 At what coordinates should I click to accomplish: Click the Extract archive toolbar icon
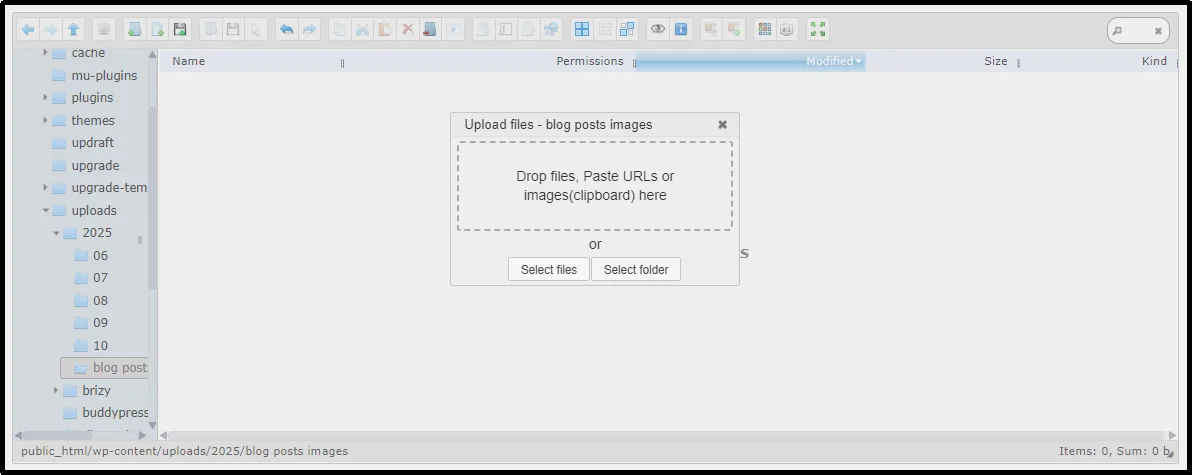coord(711,30)
